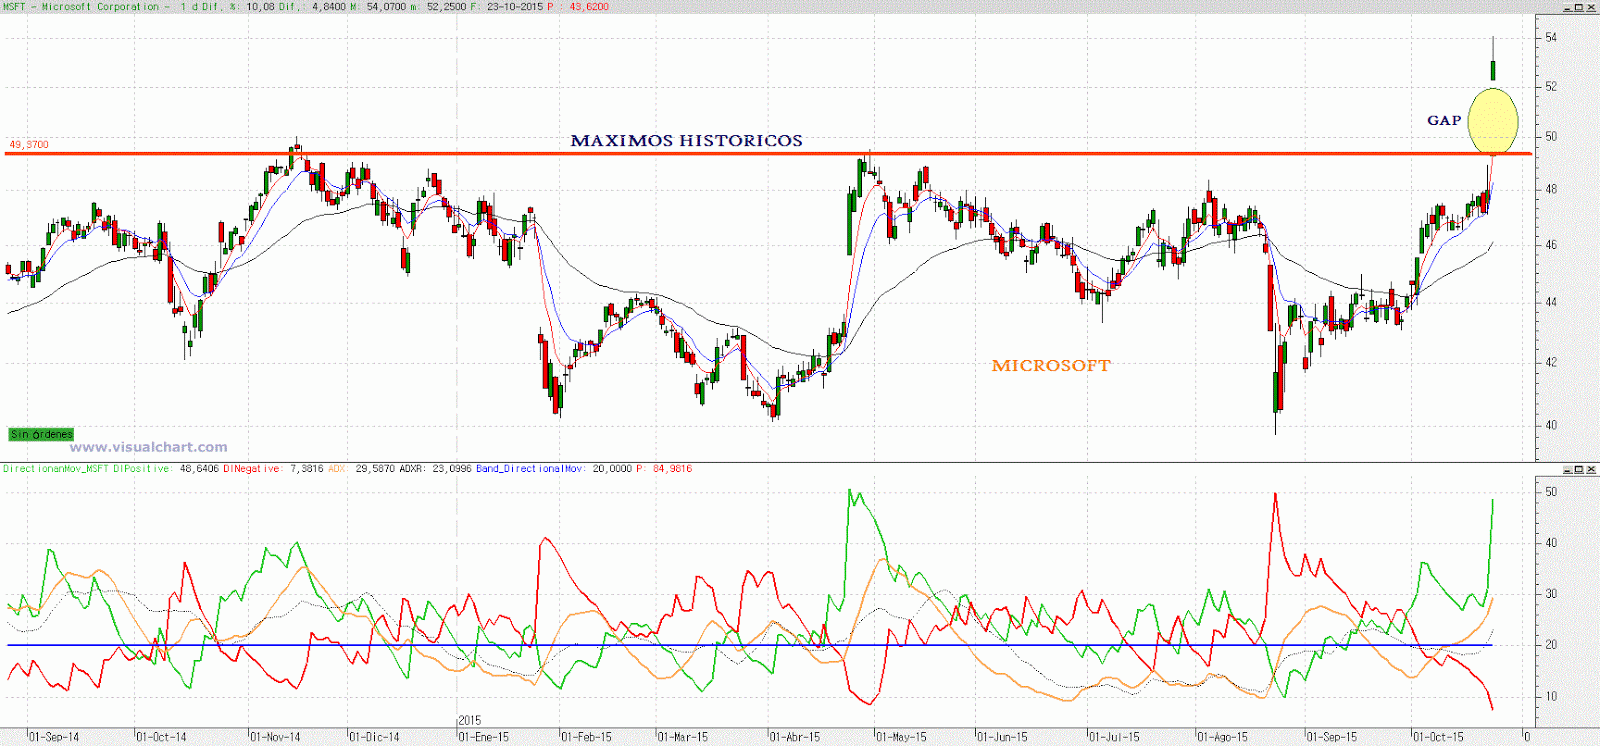Image resolution: width=1600 pixels, height=746 pixels.
Task: Minimize the MSFT price chart panel
Action: [x=1568, y=7]
